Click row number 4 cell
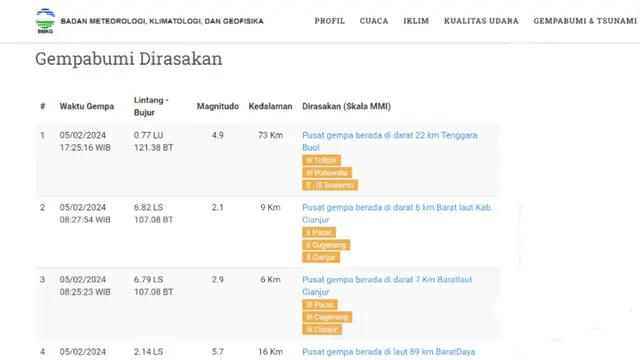Screen dimensions: 640x360 coord(42,352)
